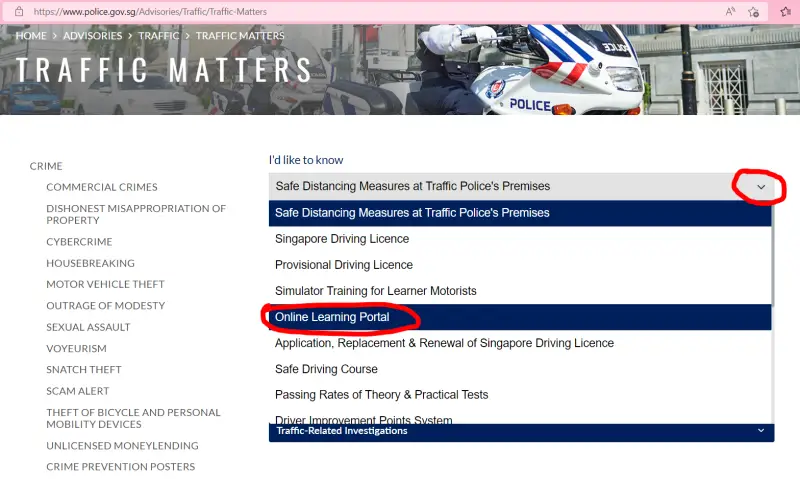Go to HOME breadcrumb link
The height and width of the screenshot is (479, 800).
[x=31, y=36]
